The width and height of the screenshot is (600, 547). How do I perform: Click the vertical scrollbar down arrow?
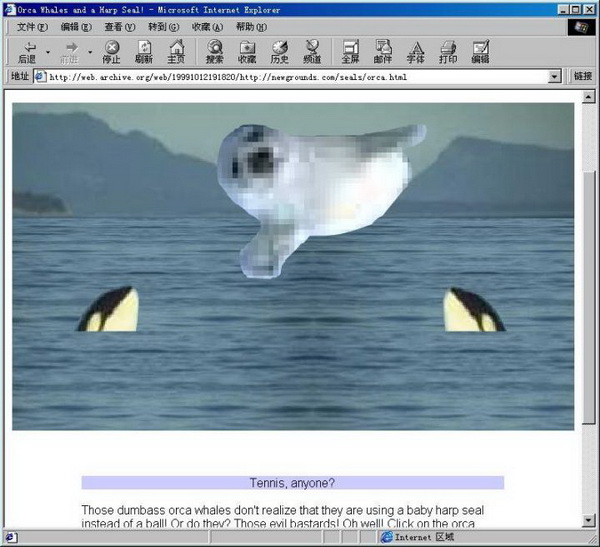click(588, 520)
